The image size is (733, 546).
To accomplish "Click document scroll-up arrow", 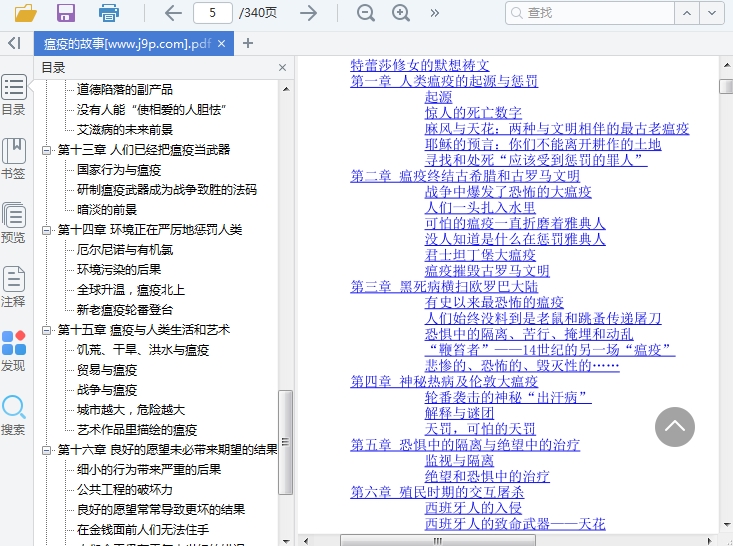I will click(726, 65).
